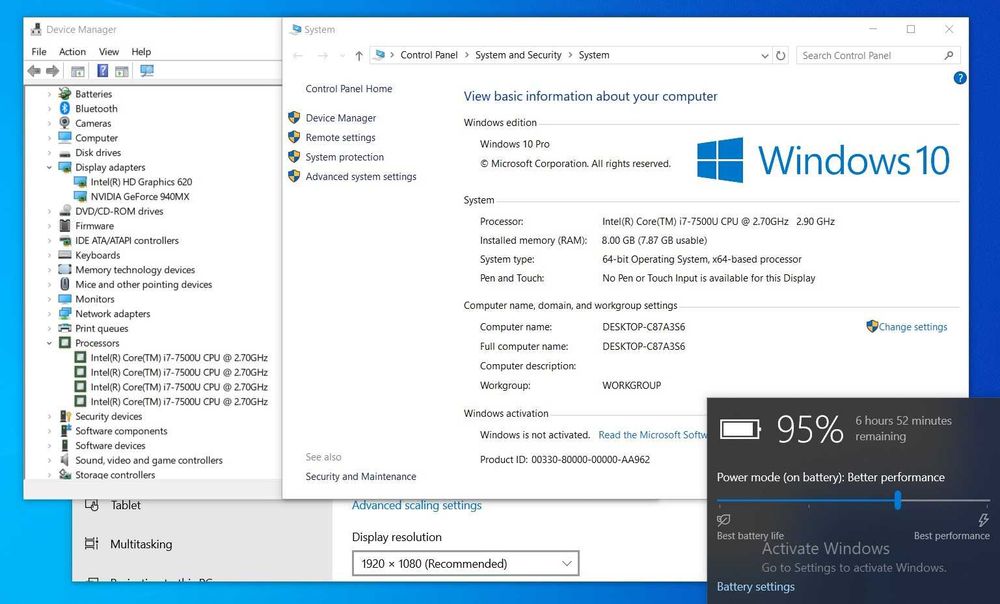Select IDE ATA/ATAPI controllers tree item

coord(127,240)
